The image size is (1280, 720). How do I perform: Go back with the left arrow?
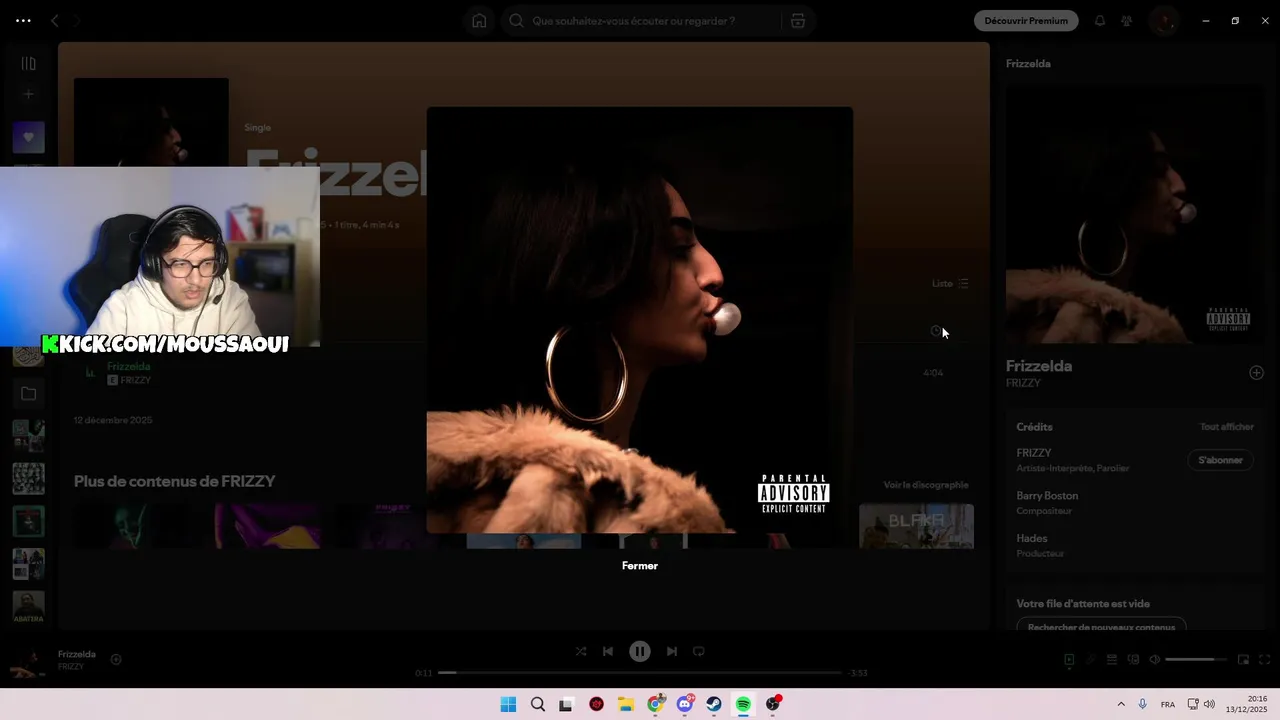click(x=55, y=21)
